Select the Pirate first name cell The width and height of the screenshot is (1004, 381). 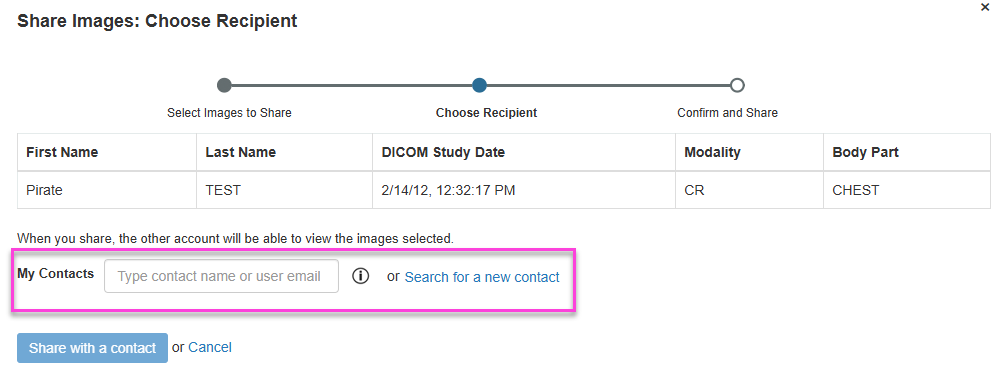(107, 190)
